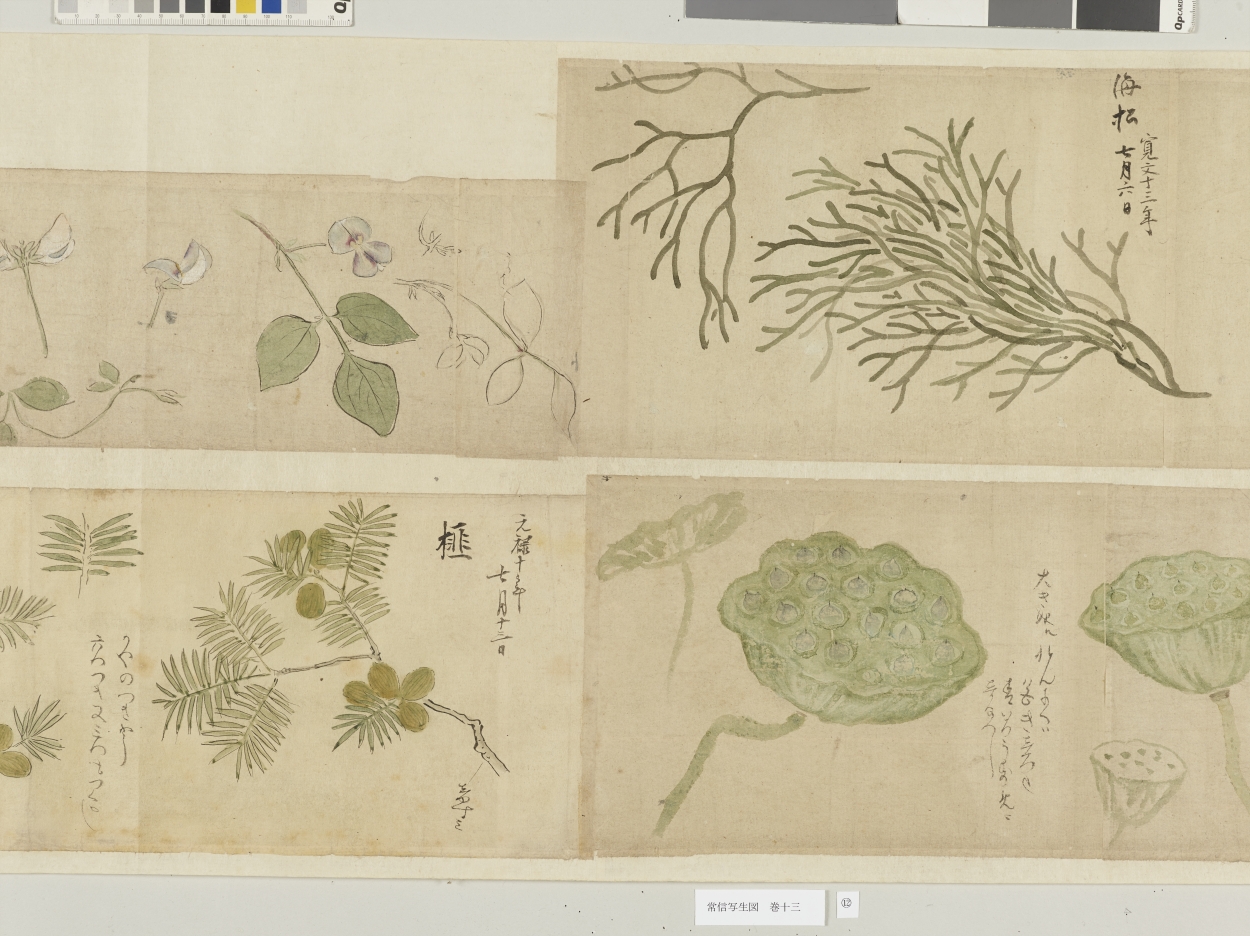Click the large "榧" character
The height and width of the screenshot is (936, 1250).
click(x=453, y=541)
